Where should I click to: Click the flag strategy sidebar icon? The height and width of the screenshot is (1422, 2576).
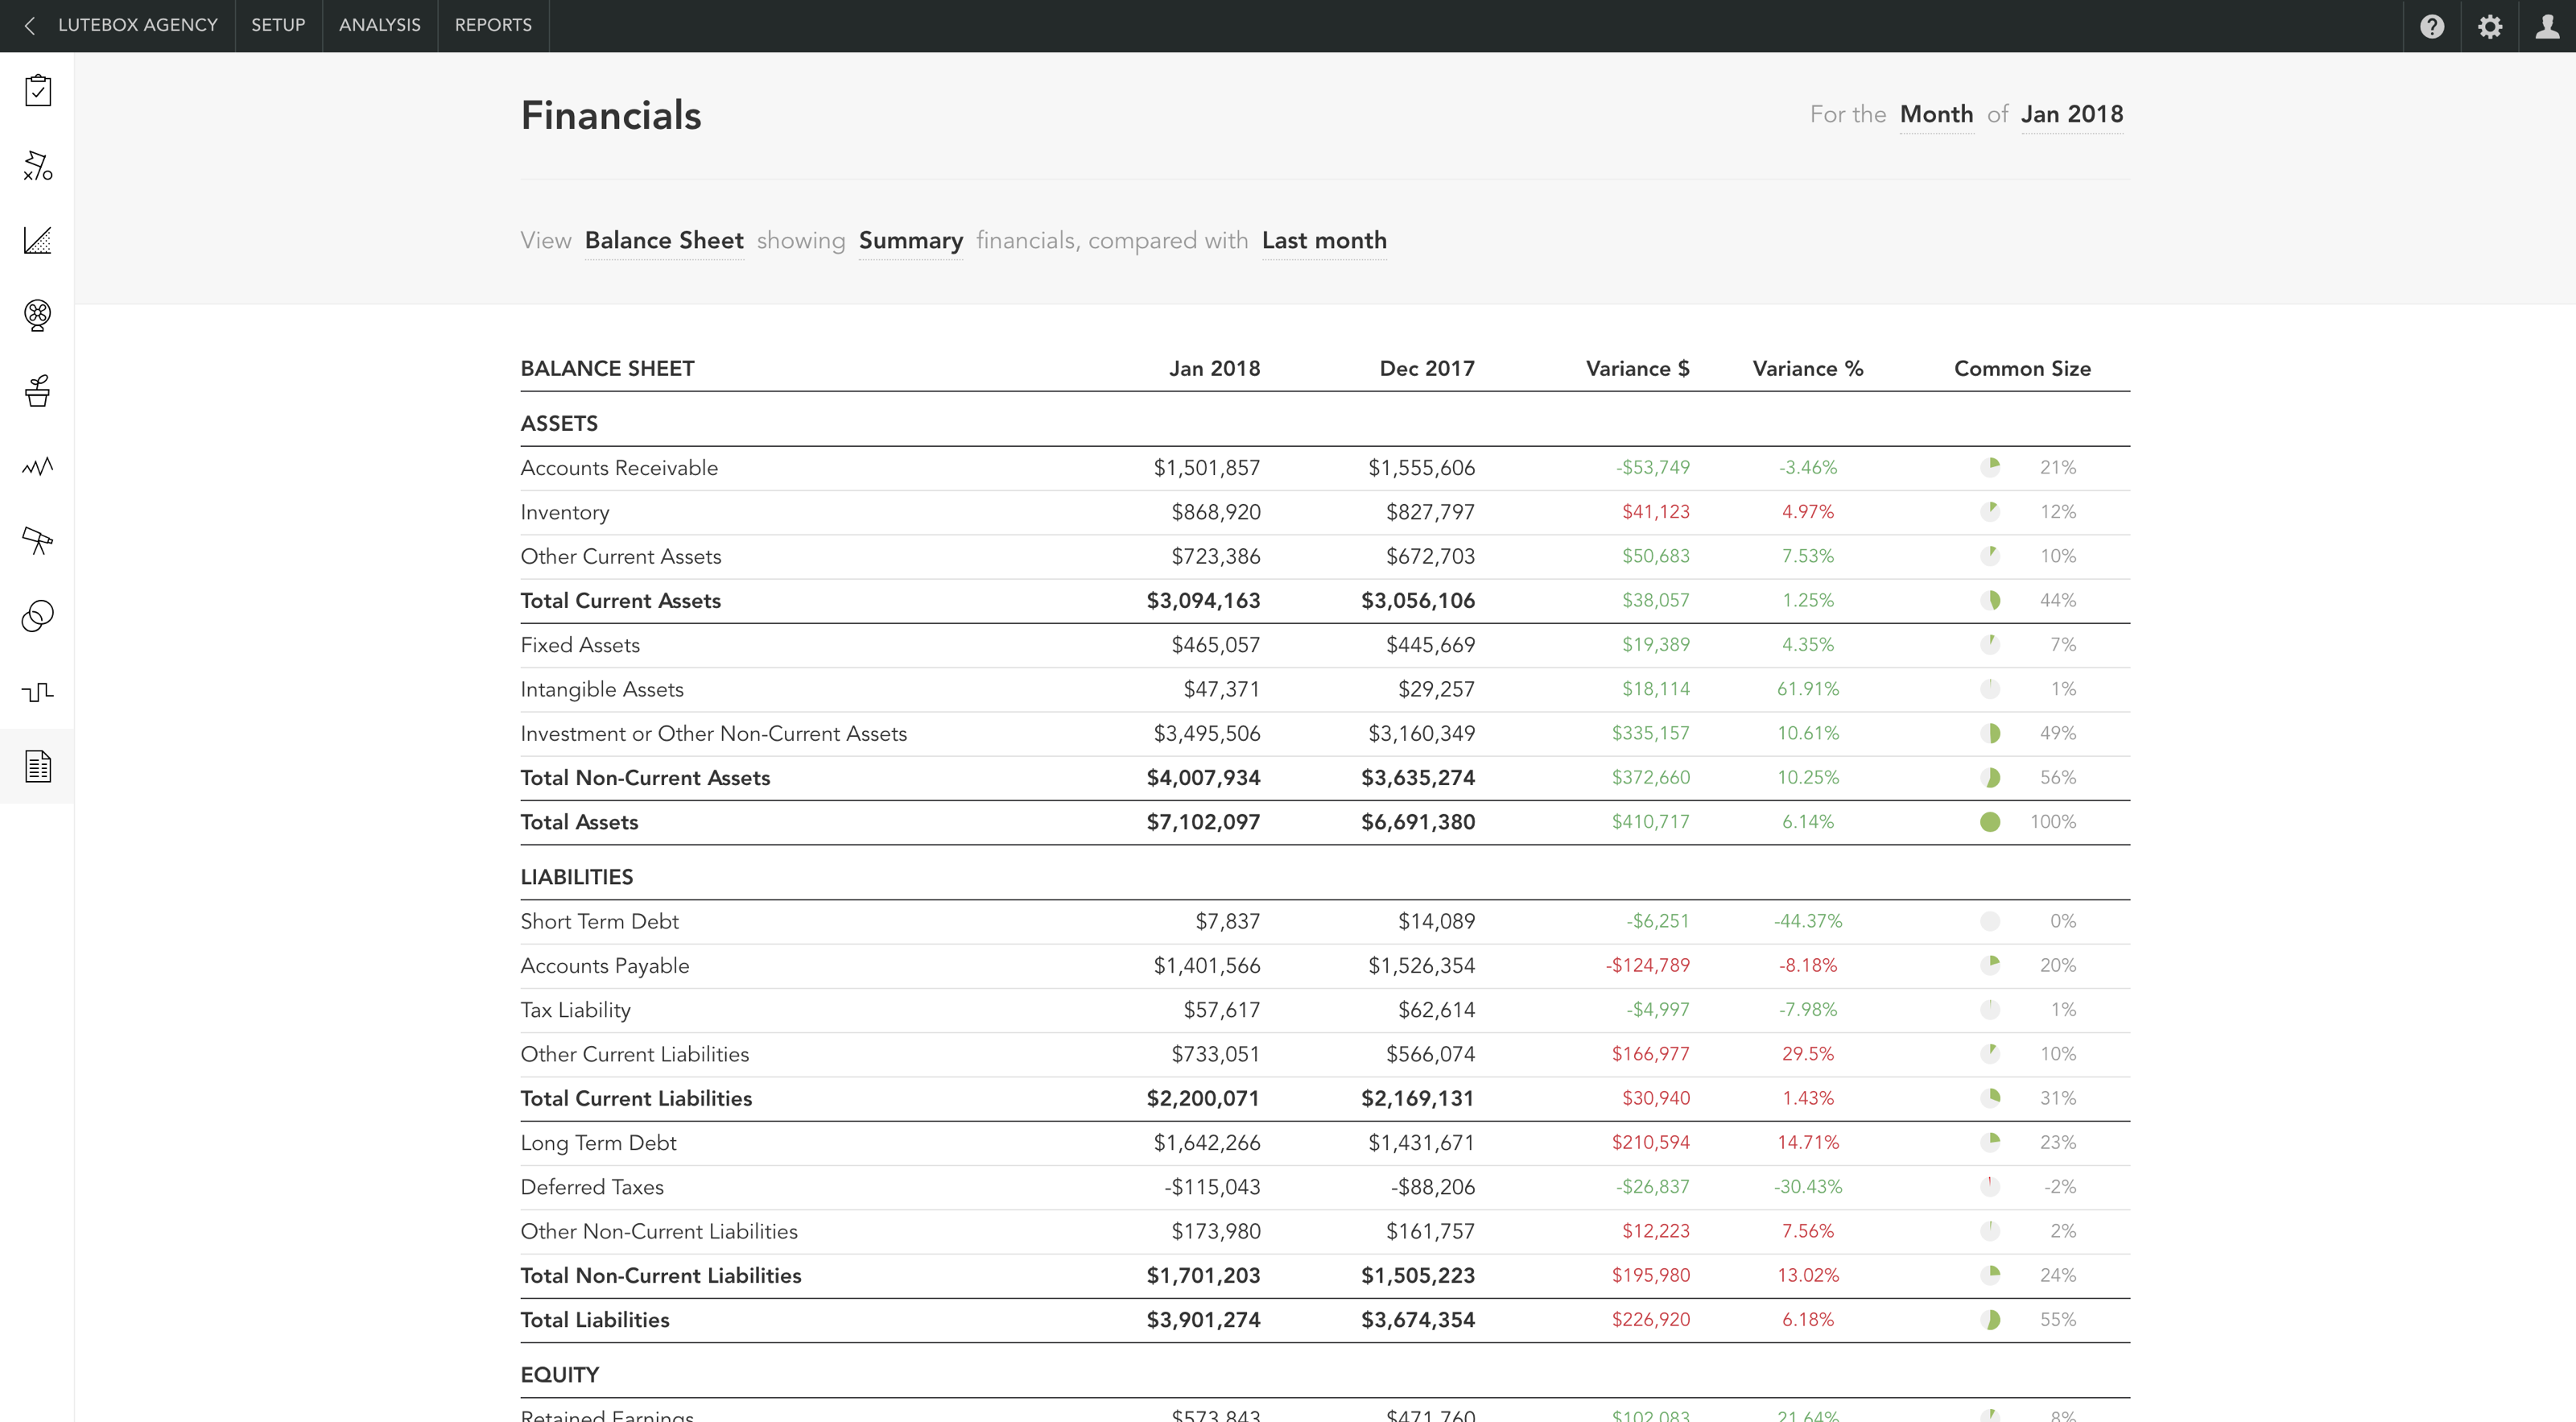pyautogui.click(x=37, y=166)
